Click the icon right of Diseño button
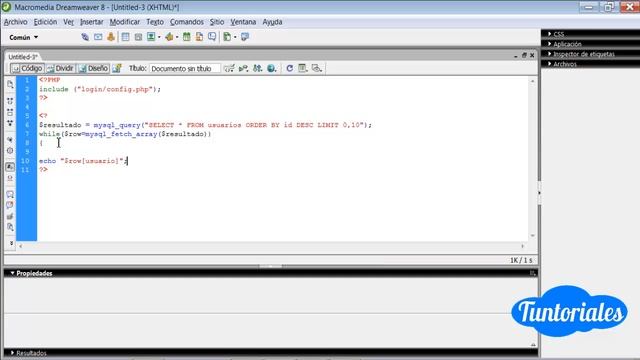 click(x=117, y=69)
